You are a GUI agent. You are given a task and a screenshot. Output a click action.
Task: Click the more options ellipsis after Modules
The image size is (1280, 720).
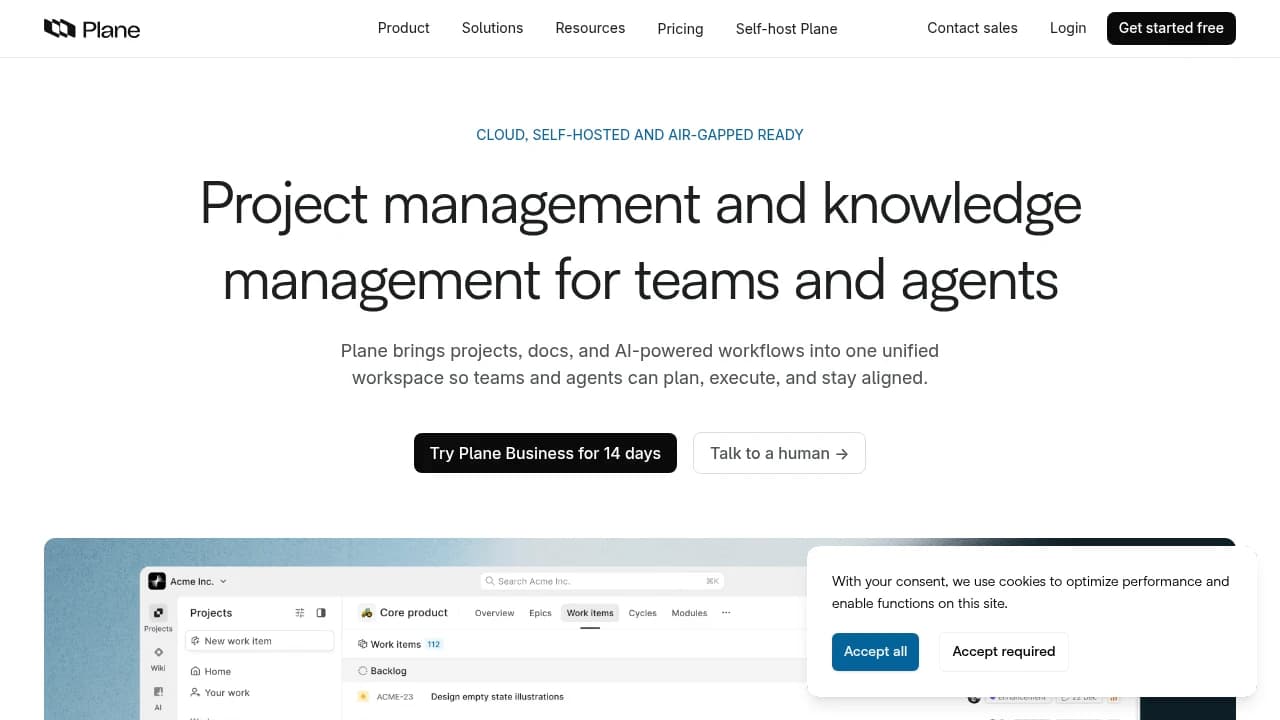coord(726,613)
